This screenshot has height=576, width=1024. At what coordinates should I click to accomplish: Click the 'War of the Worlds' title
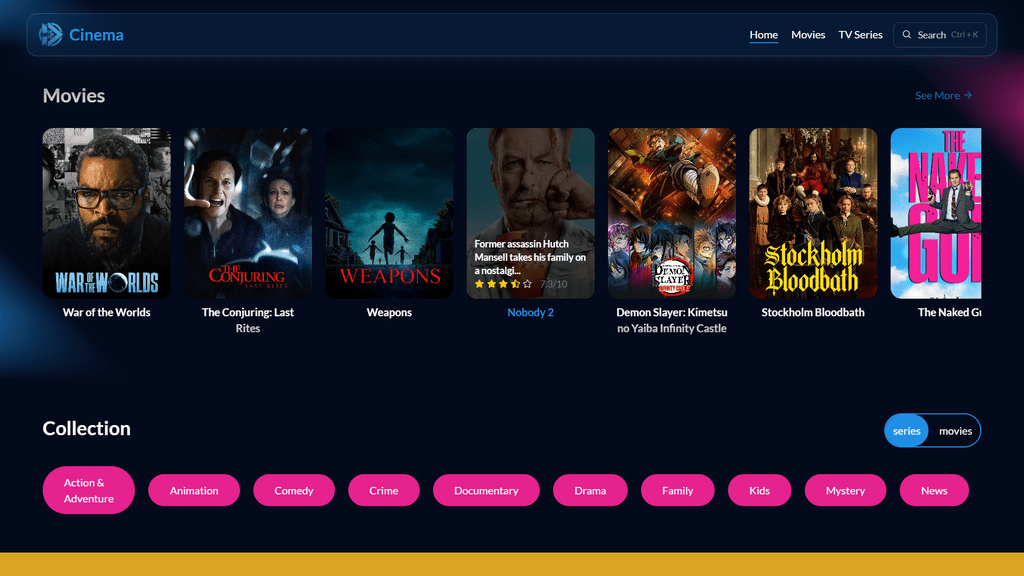[x=106, y=312]
